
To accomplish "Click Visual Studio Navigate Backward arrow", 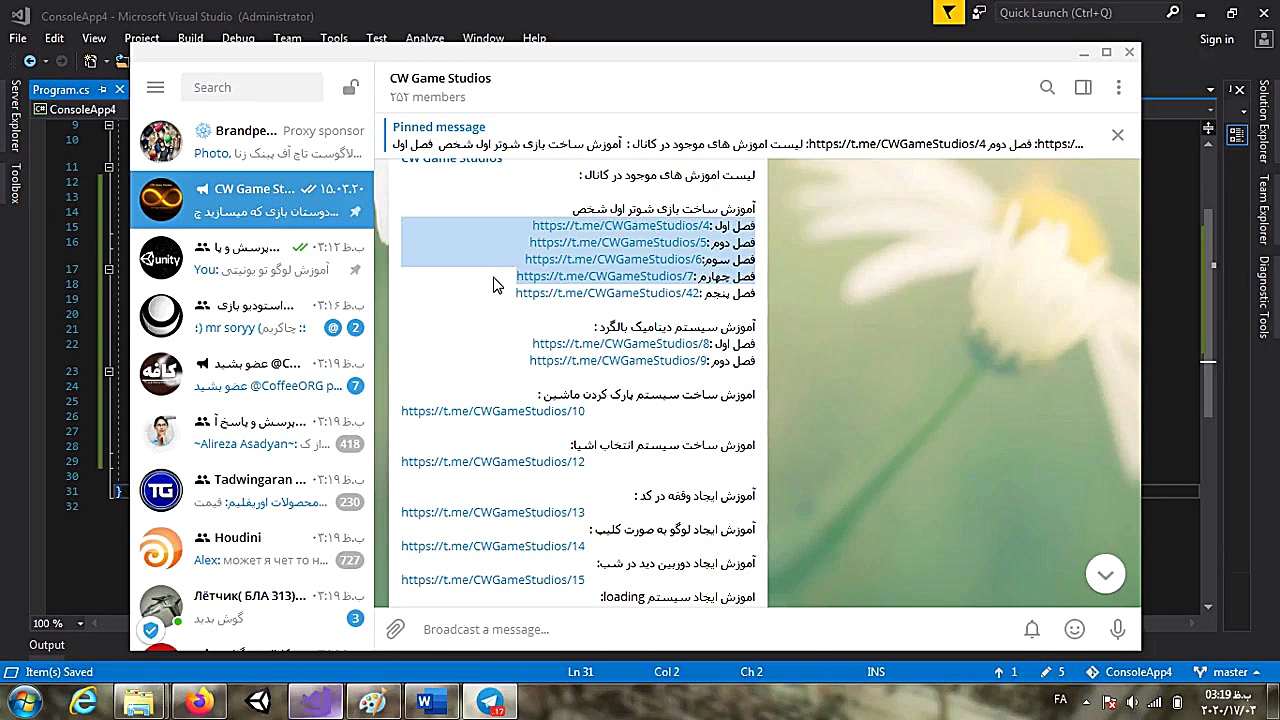I will (30, 62).
